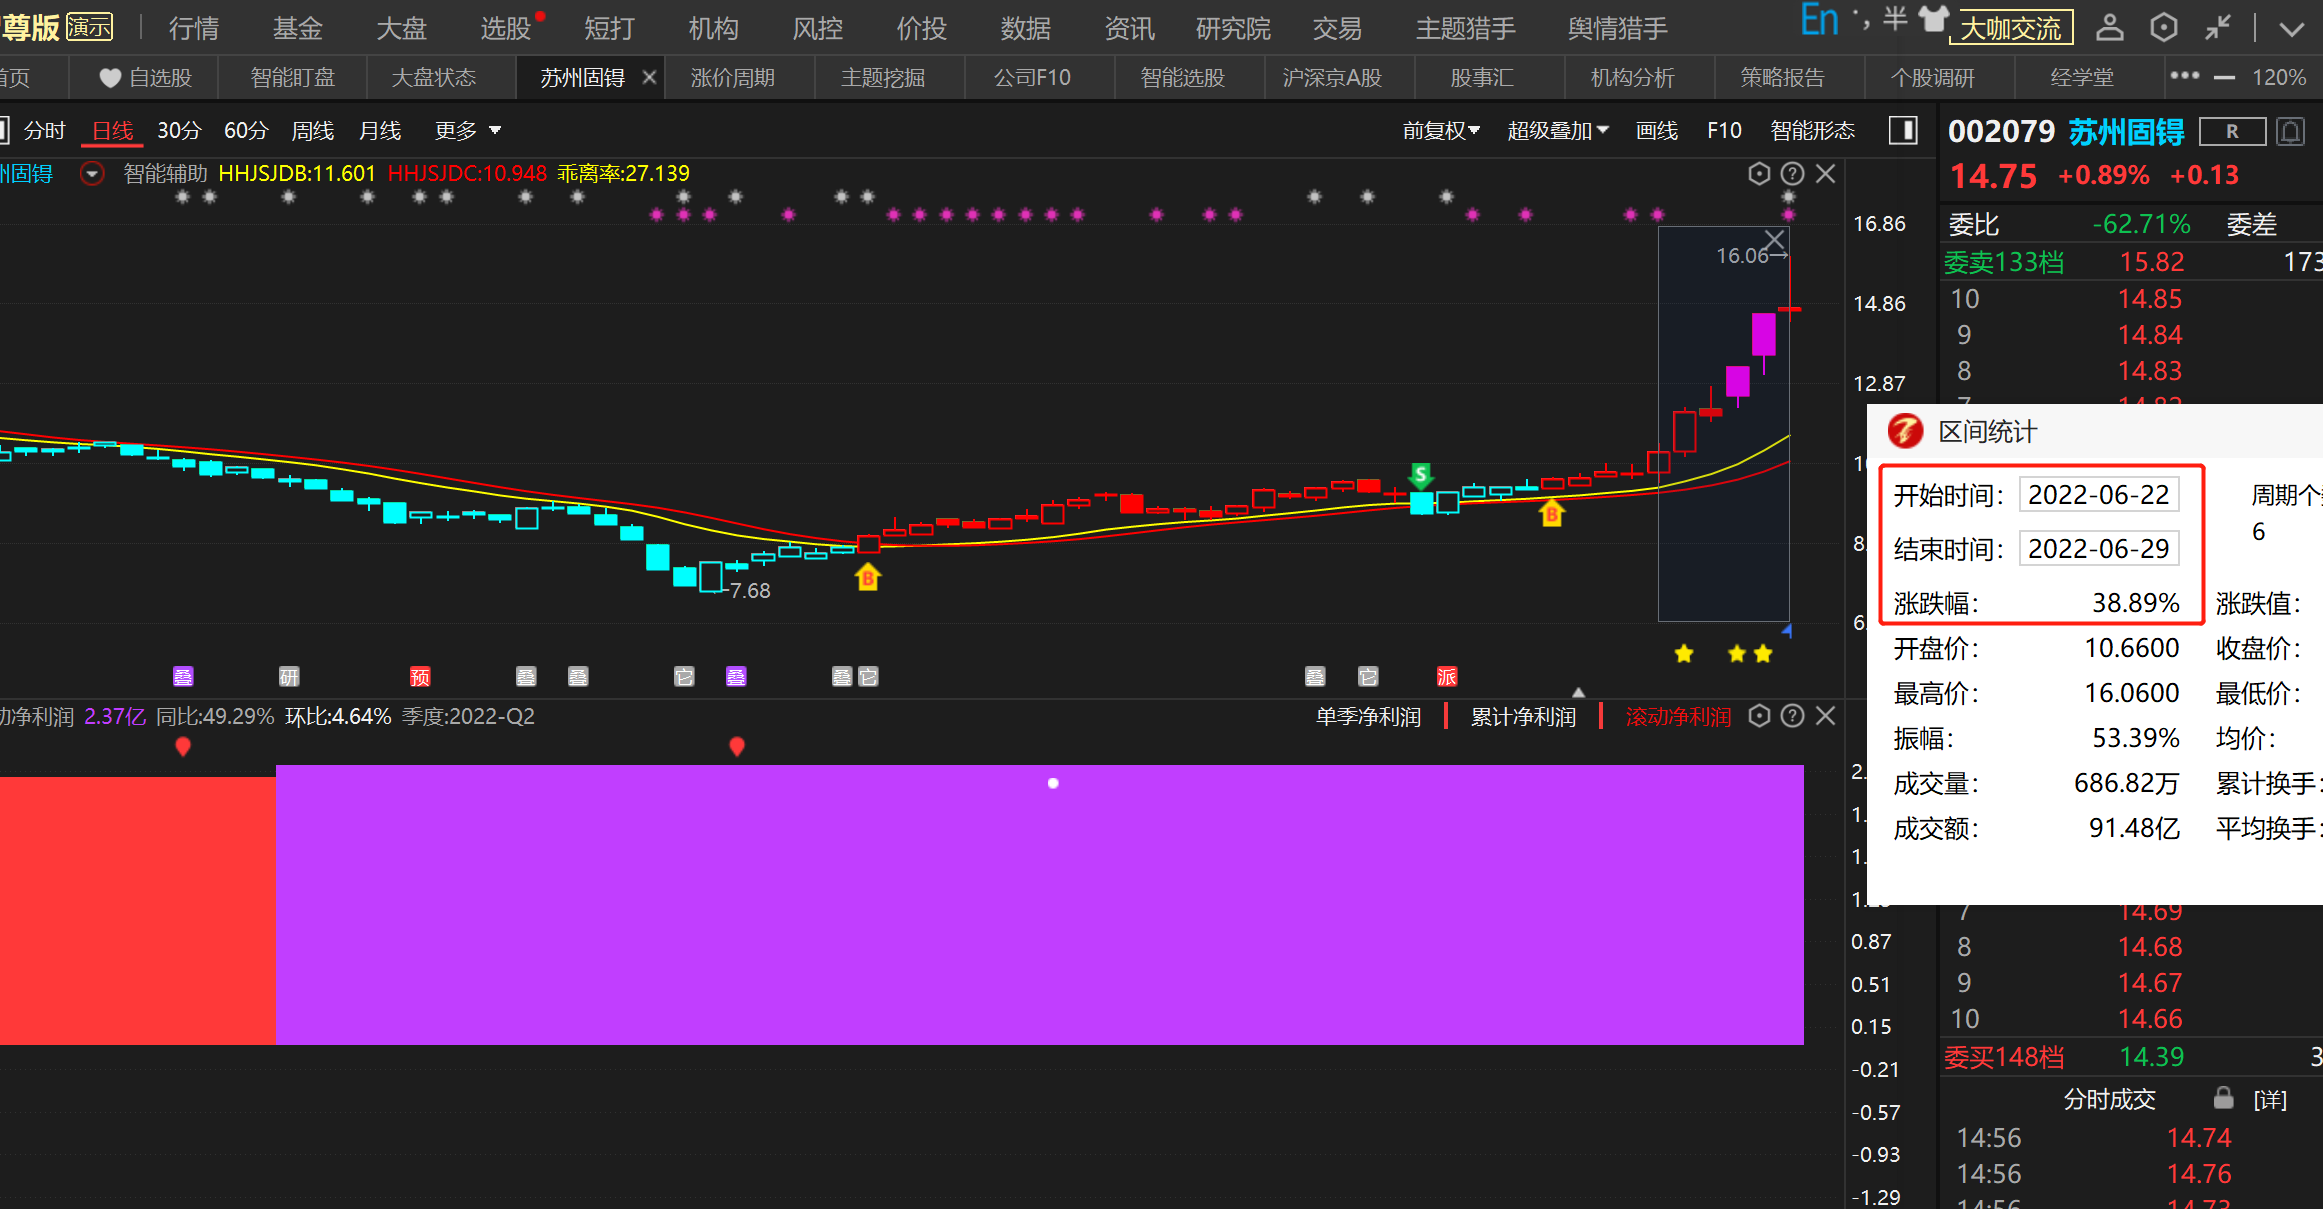Click the alert bell icon for 002079
This screenshot has height=1209, width=2323.
(x=2291, y=131)
